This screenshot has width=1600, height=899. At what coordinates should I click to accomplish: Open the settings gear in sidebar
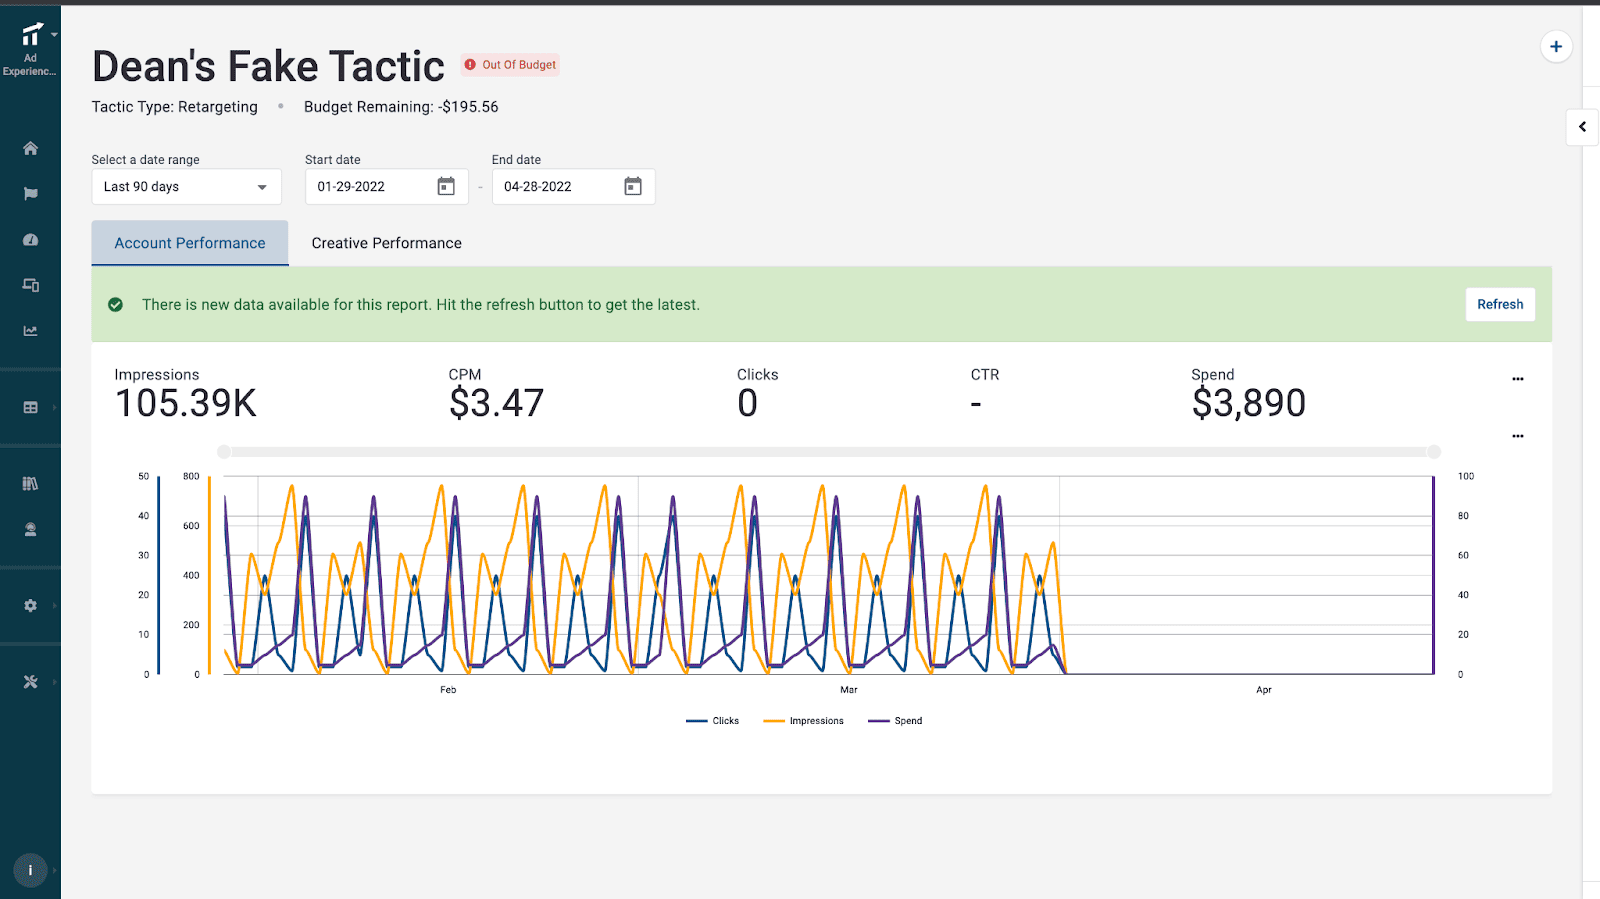pyautogui.click(x=30, y=606)
